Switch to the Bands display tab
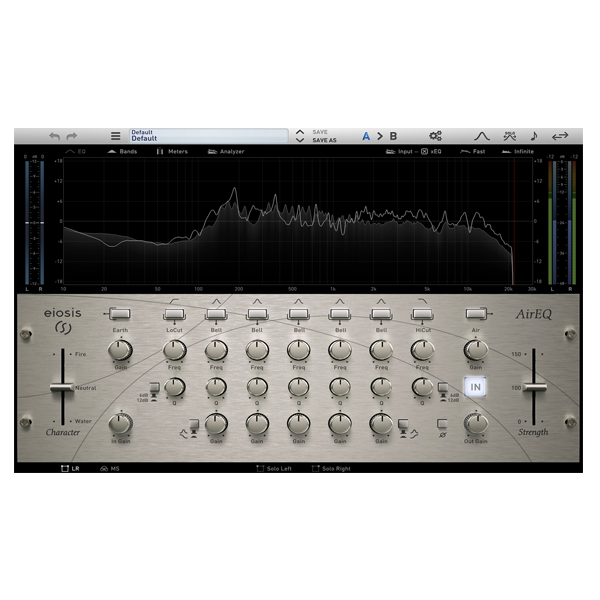Screen dimensions: 600x600 122,152
